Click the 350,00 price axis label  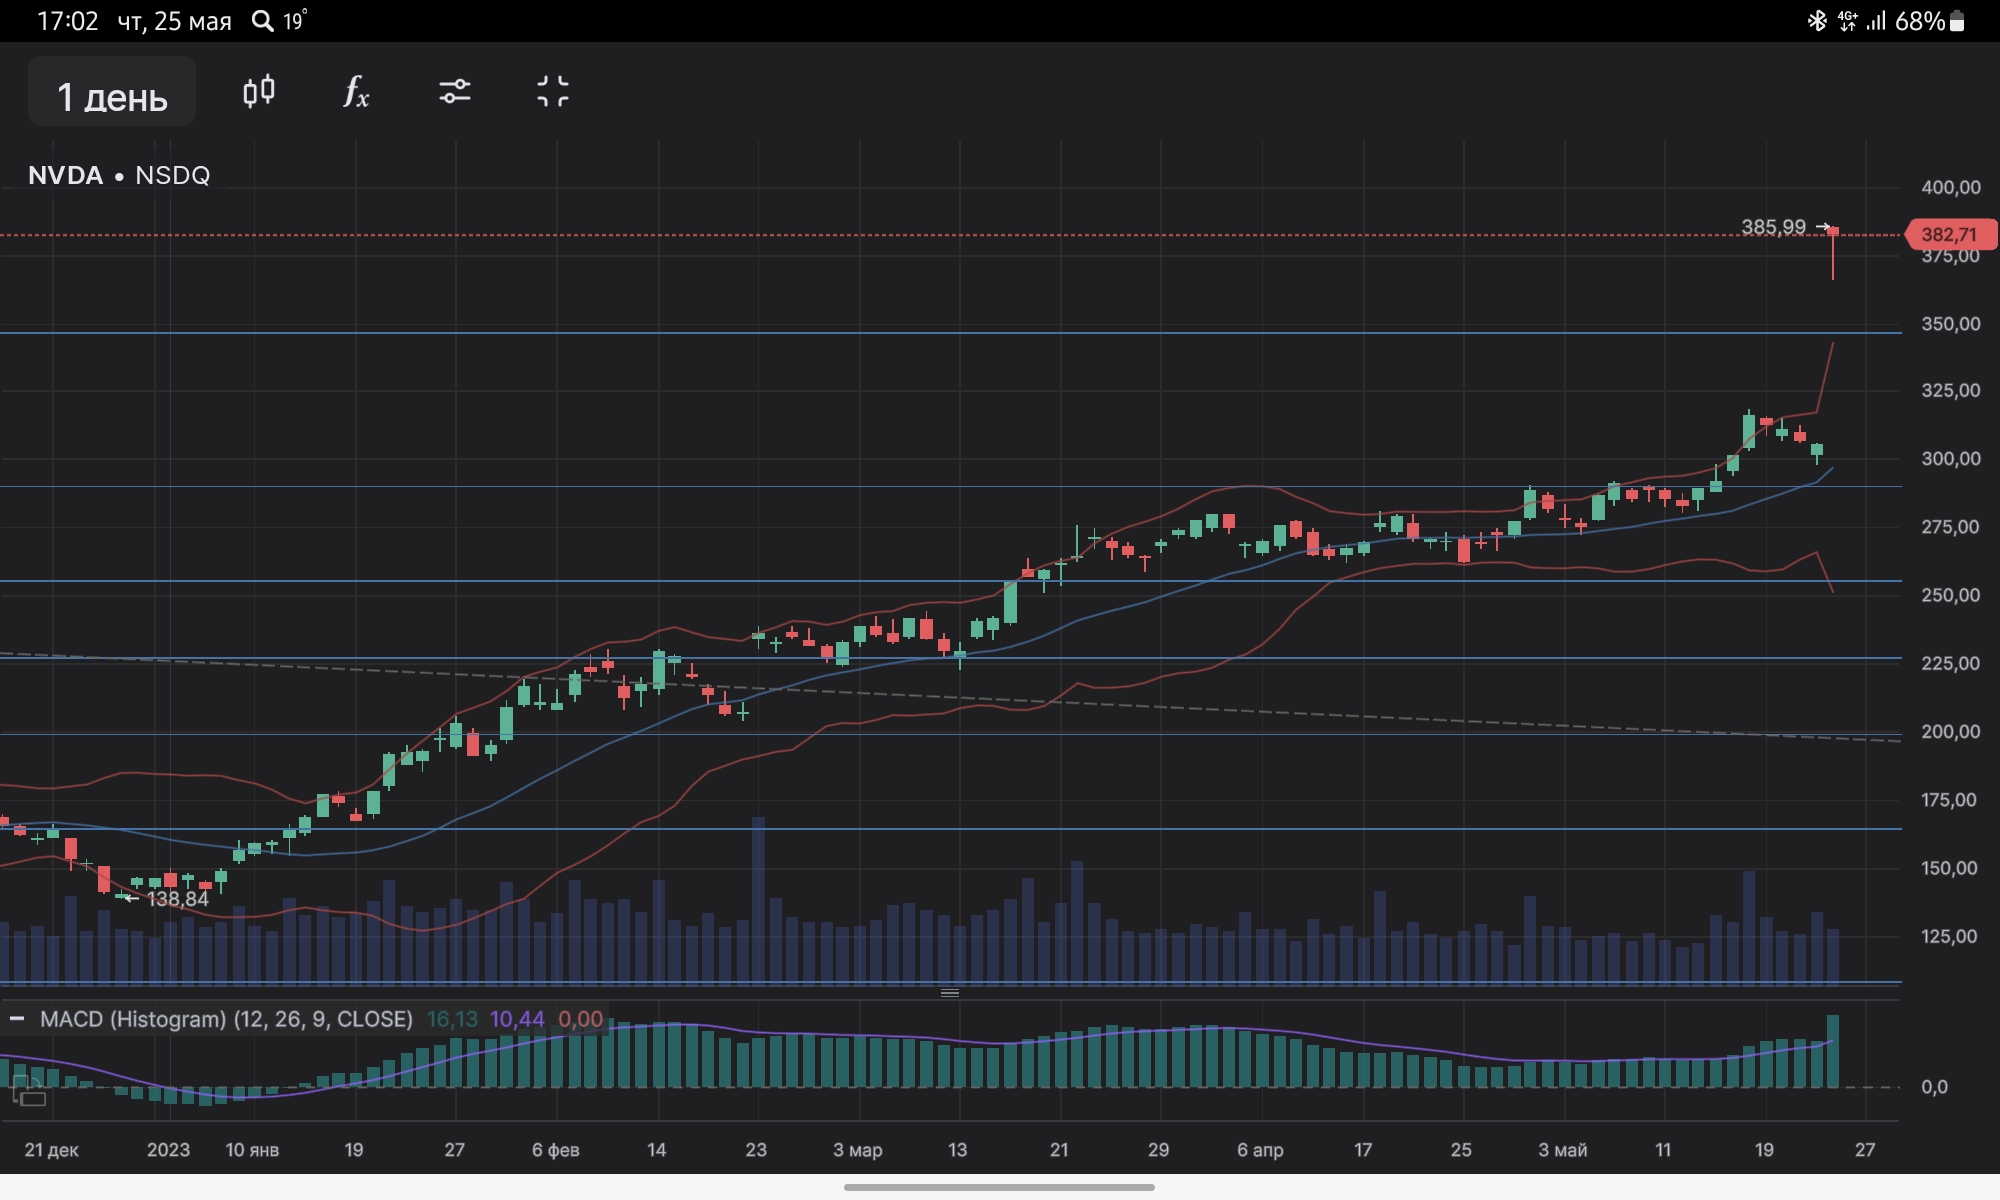tap(1951, 323)
